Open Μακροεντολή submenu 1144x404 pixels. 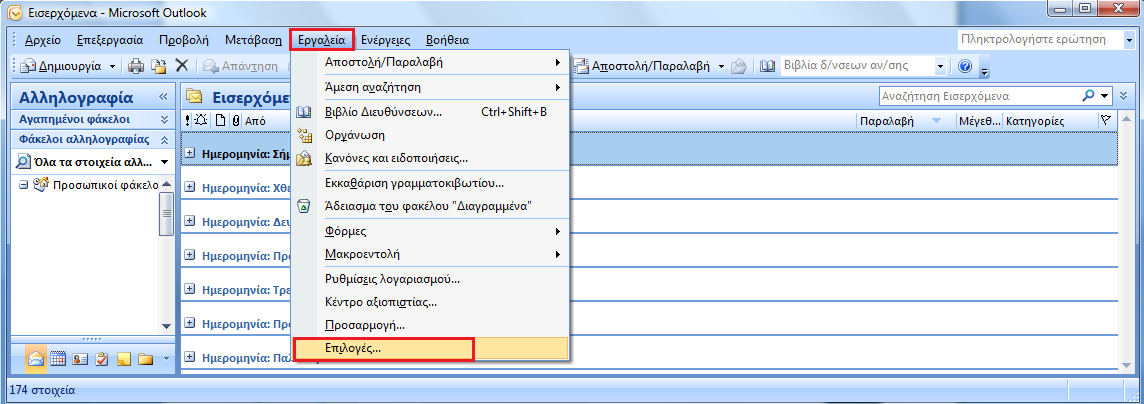430,255
